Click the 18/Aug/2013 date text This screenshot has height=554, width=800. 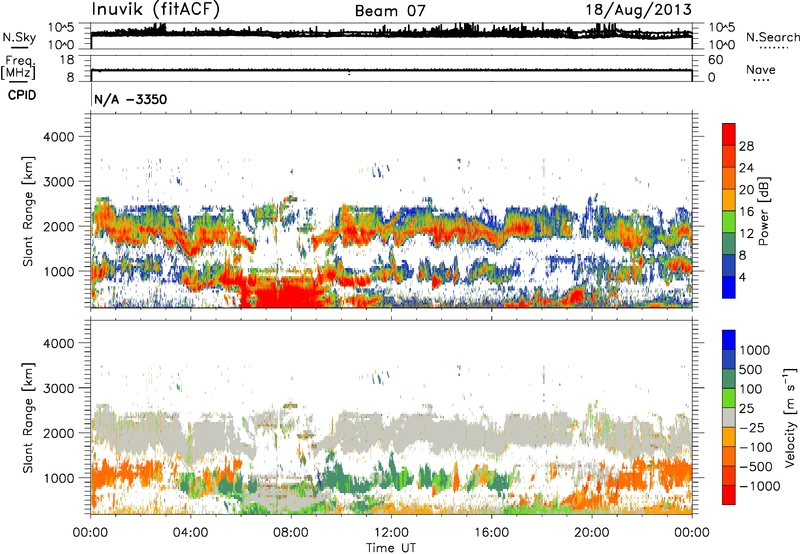click(638, 10)
